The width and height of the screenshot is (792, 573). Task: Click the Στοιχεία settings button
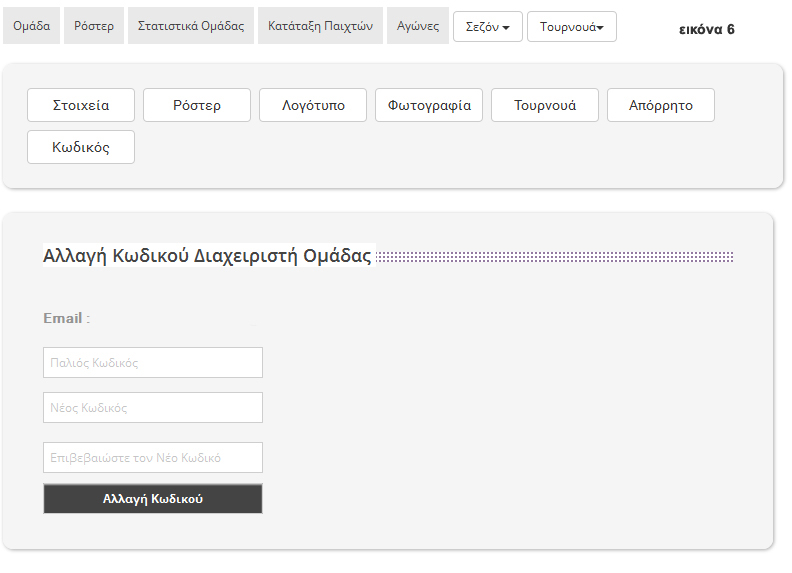[x=81, y=105]
